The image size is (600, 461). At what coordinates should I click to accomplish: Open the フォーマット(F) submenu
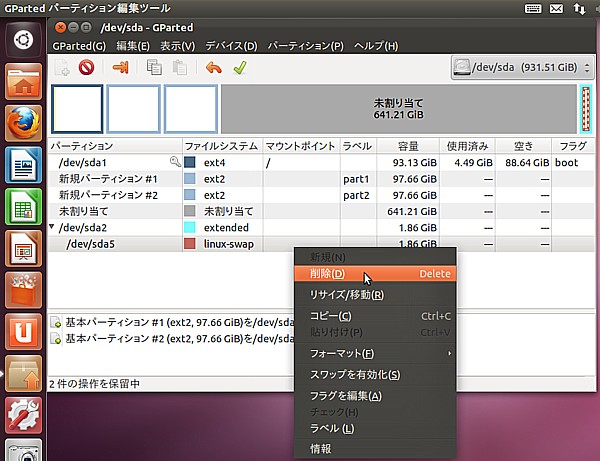pos(375,353)
